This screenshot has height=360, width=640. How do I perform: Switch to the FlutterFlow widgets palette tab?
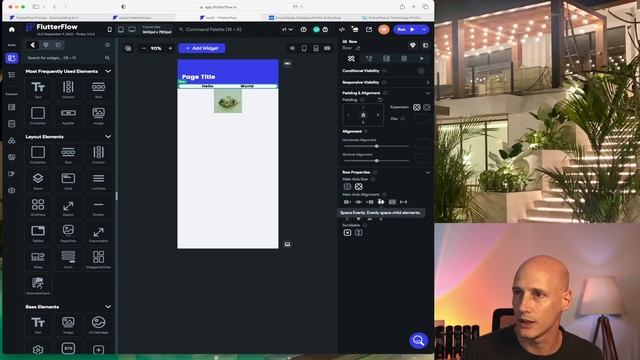[33, 45]
